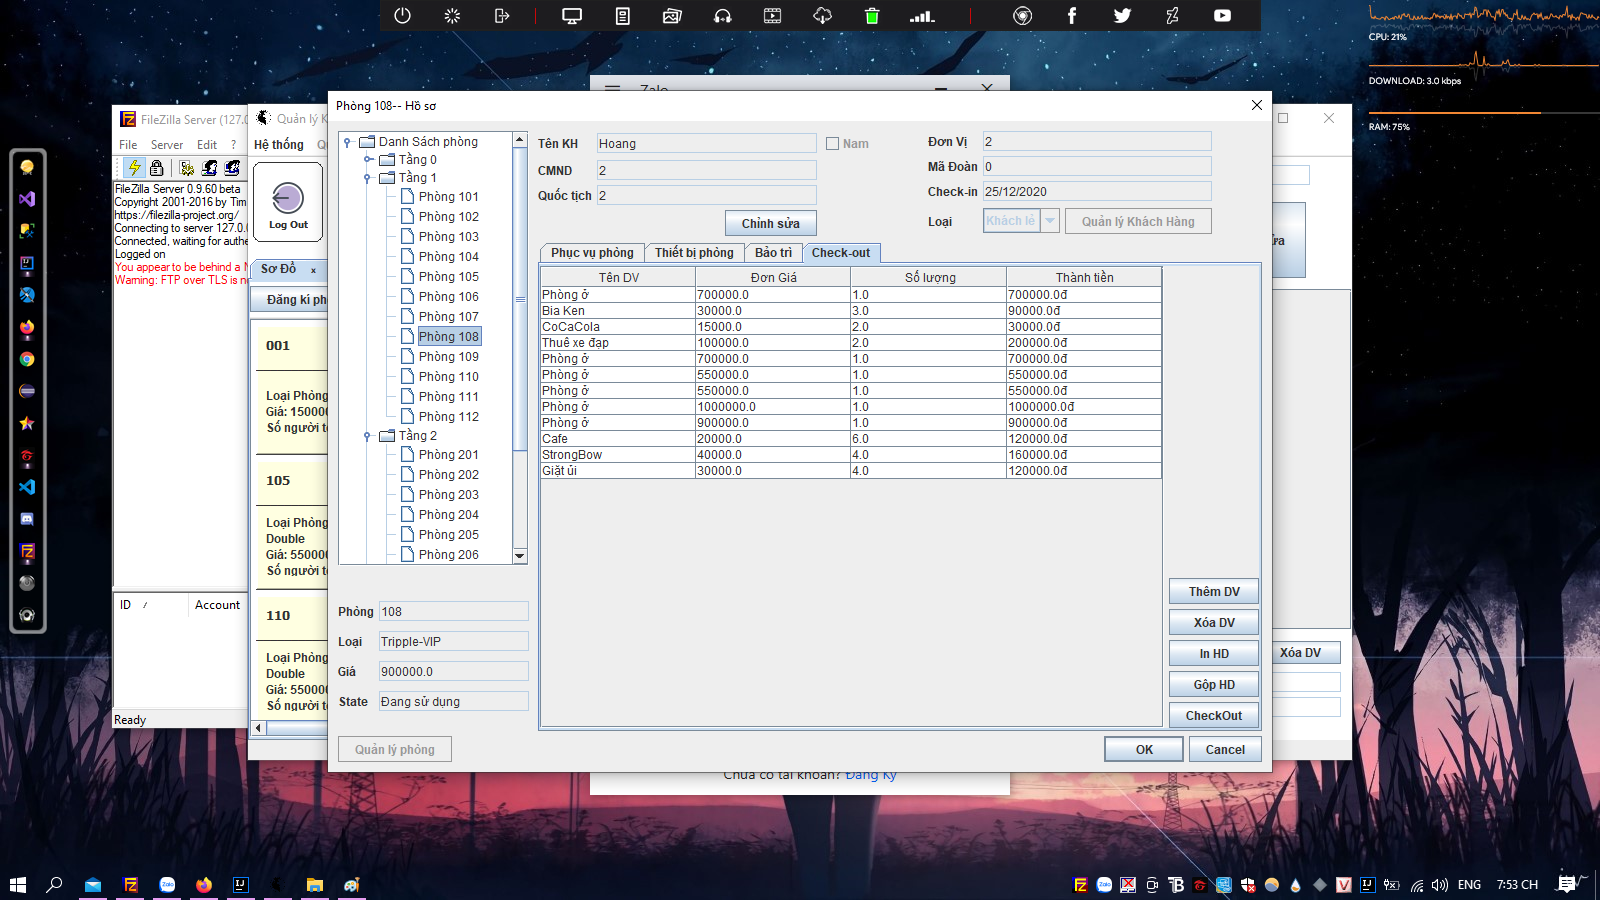This screenshot has width=1600, height=900.
Task: Open the Hệ thống menu
Action: 278,145
